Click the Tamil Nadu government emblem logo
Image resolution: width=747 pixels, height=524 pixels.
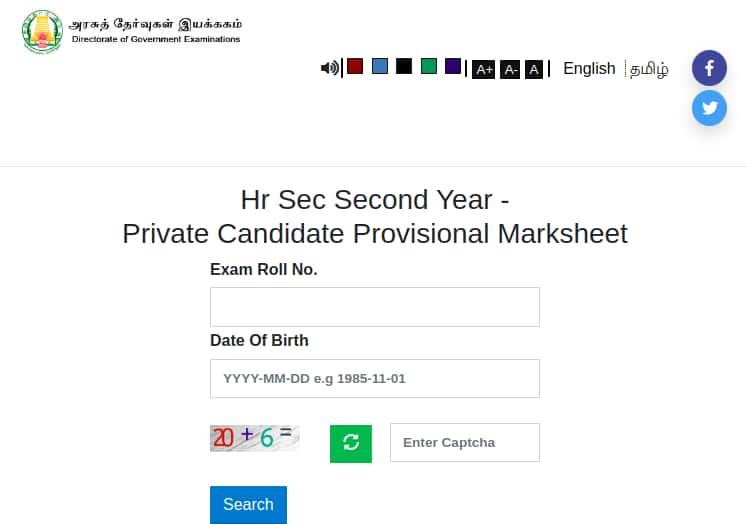41,31
